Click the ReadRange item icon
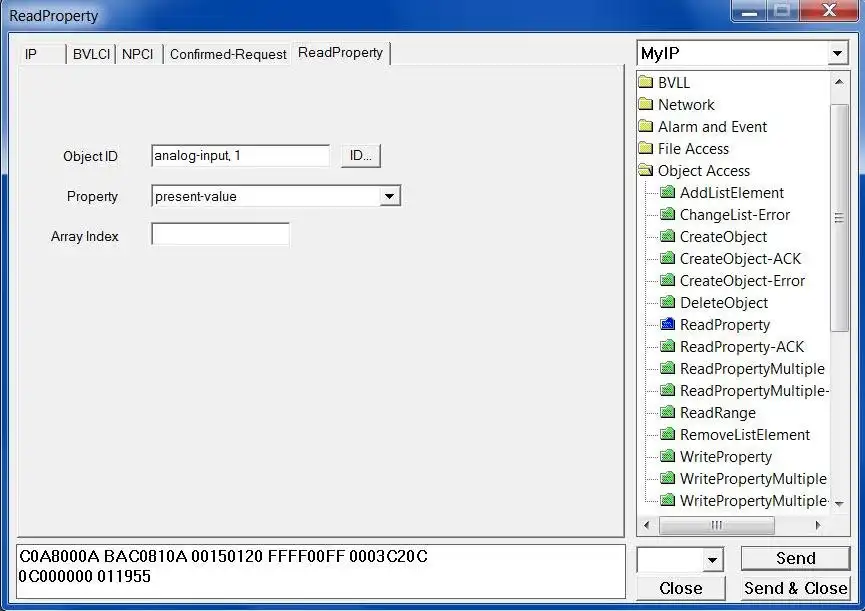The height and width of the screenshot is (611, 865). pos(668,412)
